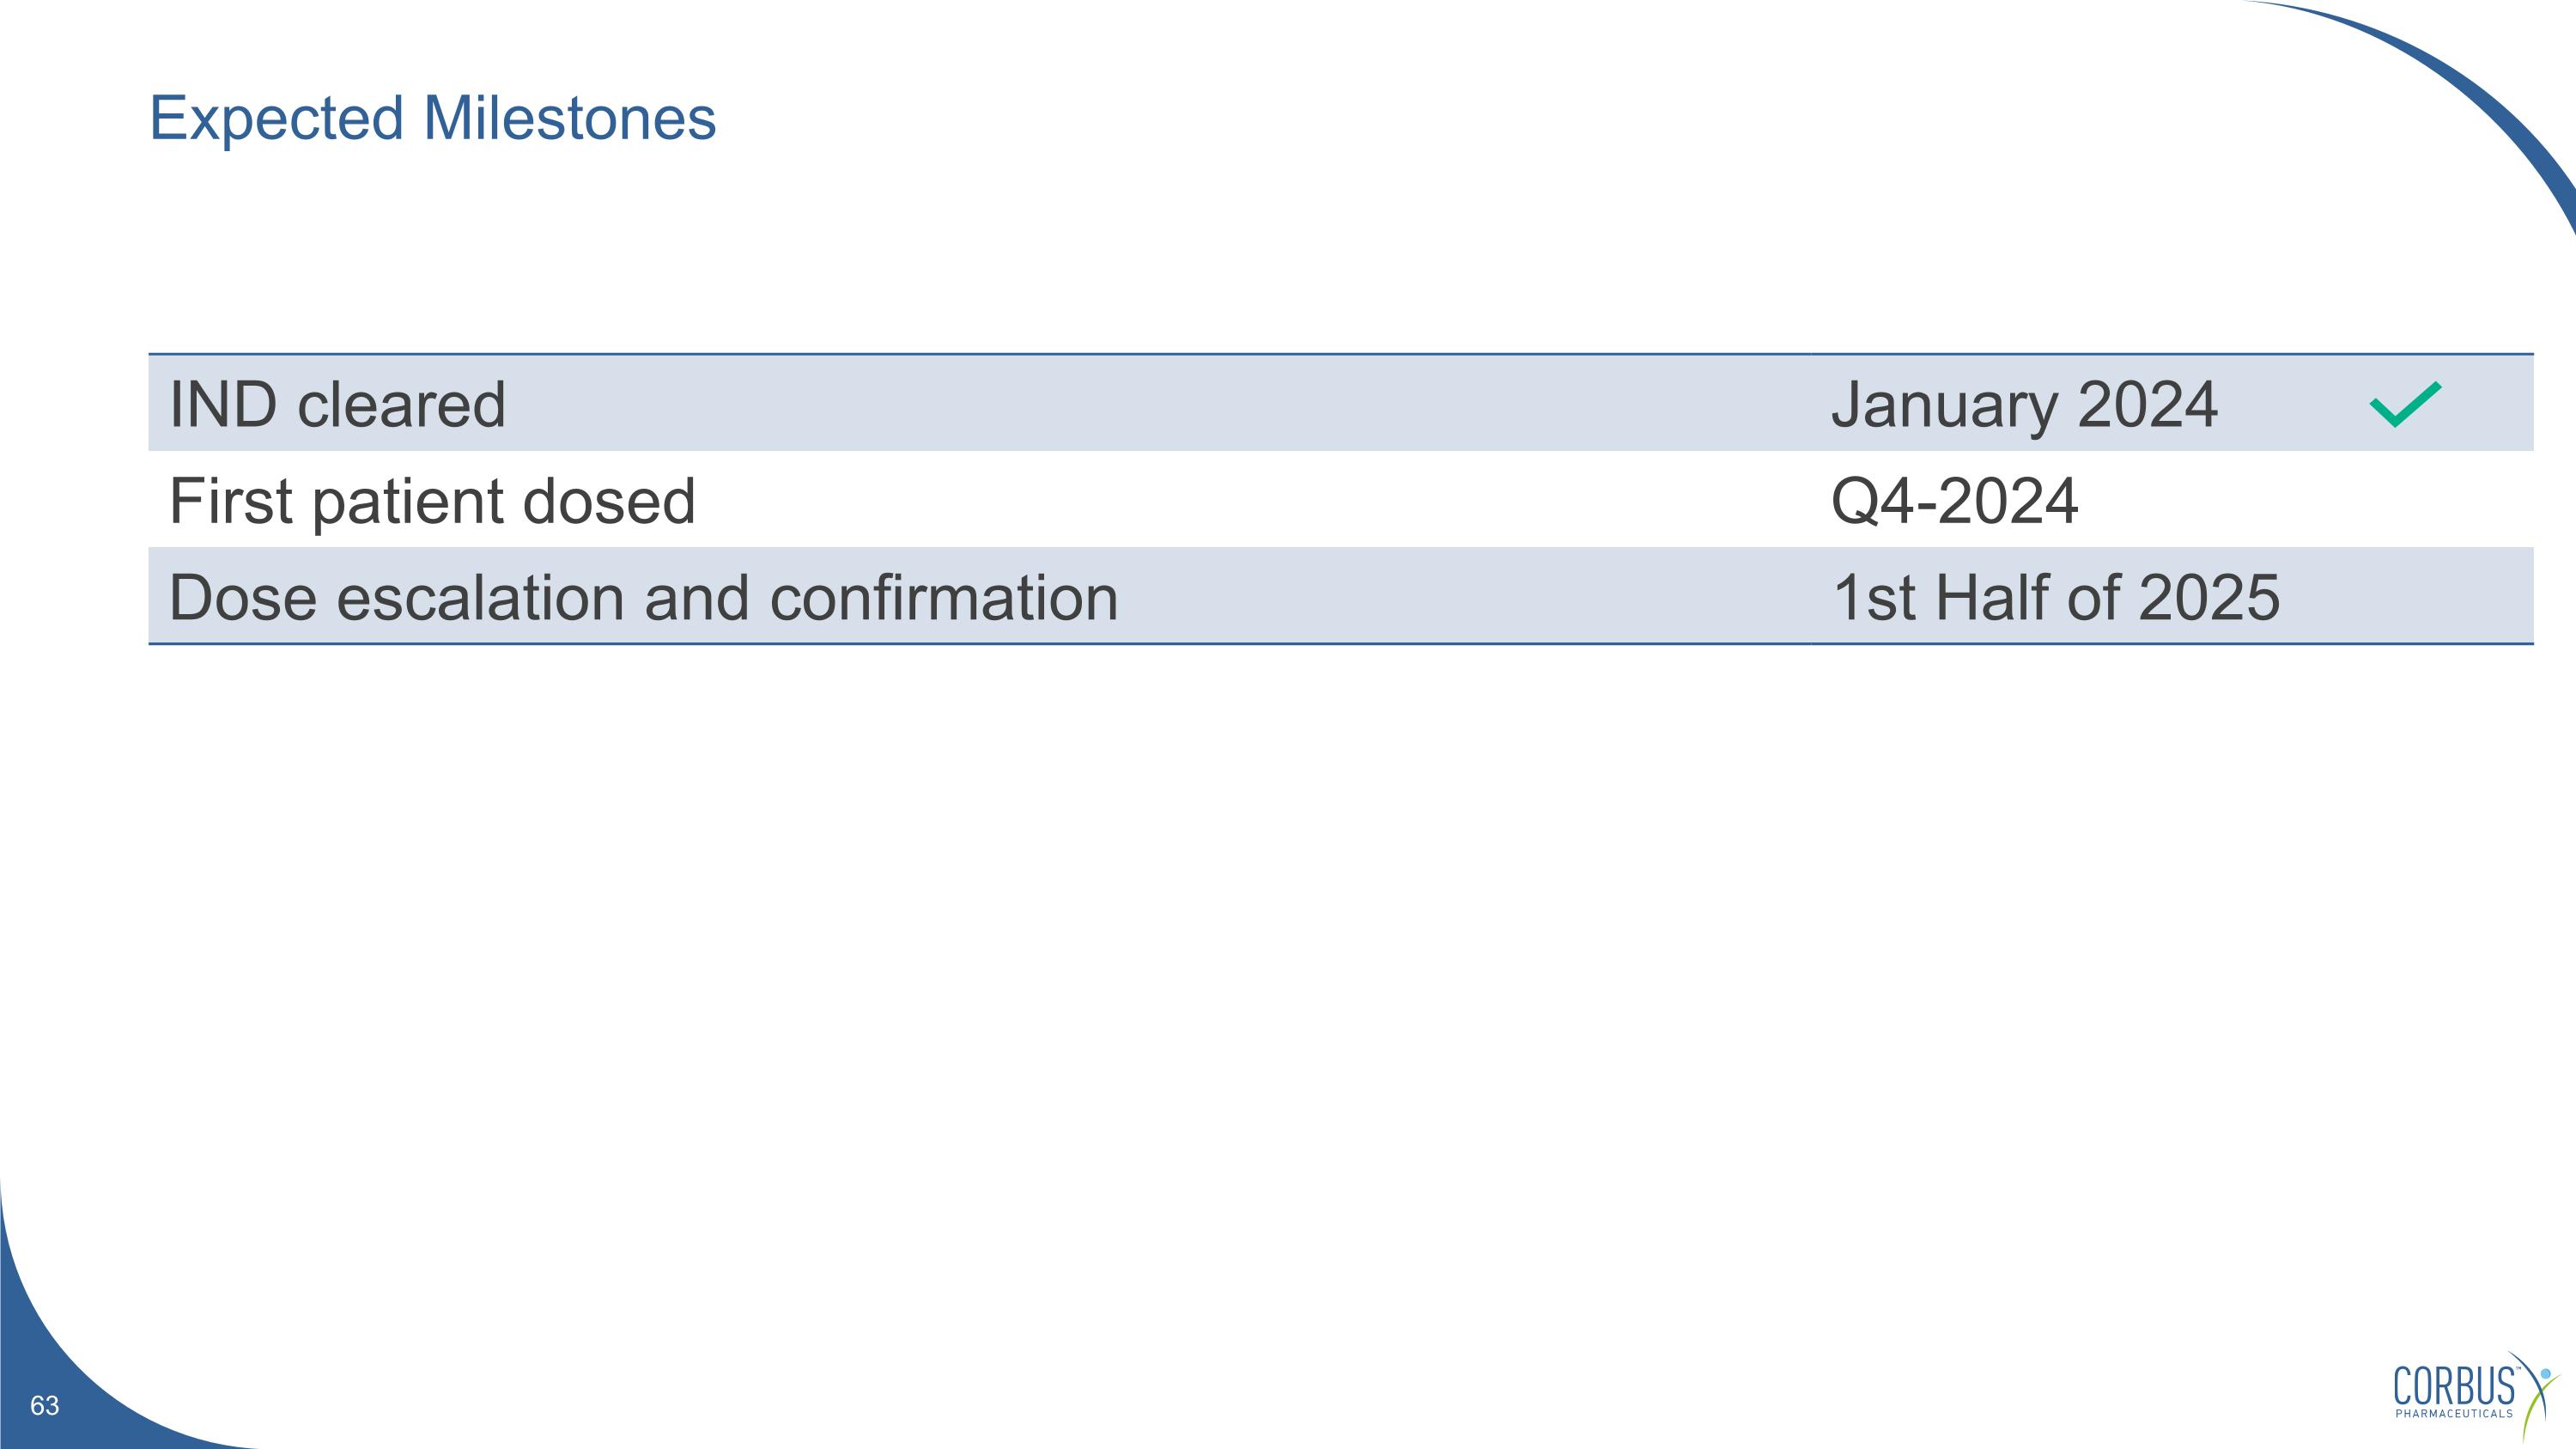
Task: Select Dose escalation and confirmation text
Action: pos(643,598)
